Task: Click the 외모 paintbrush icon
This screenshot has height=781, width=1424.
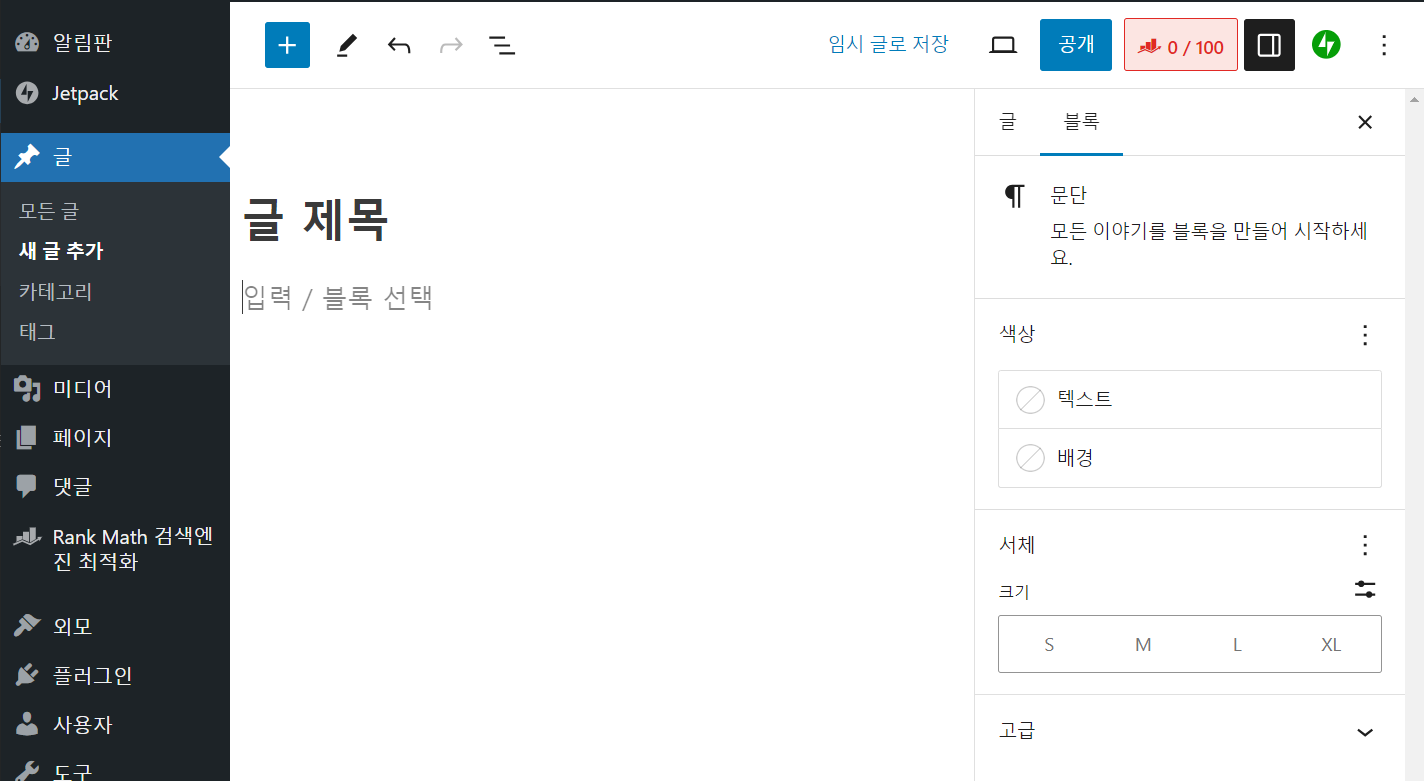Action: tap(27, 626)
